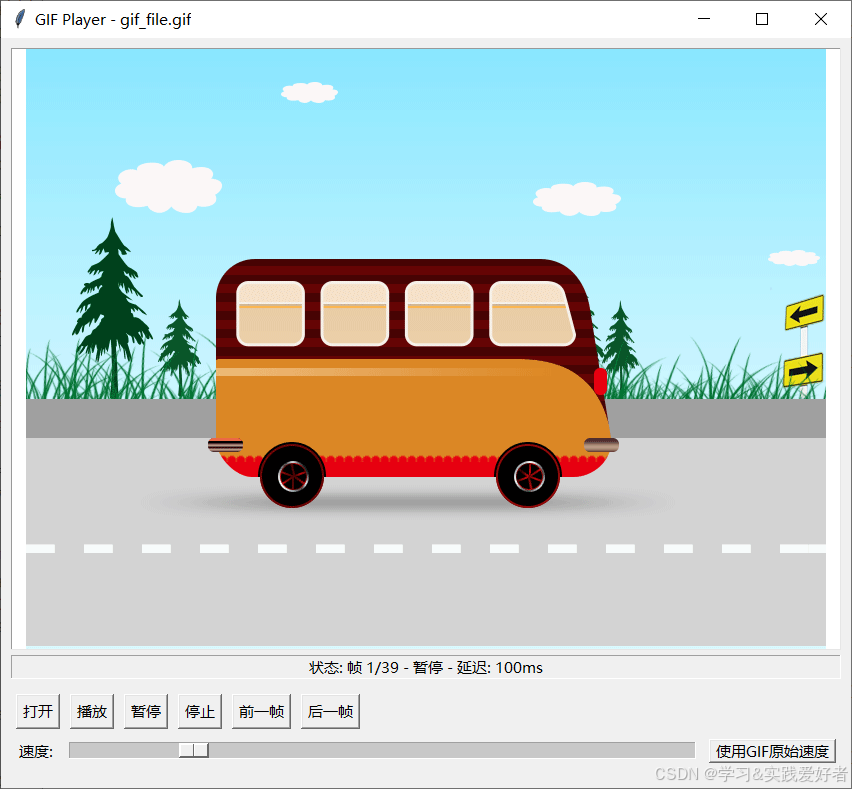
Task: Close the GIF Player window
Action: coord(821,19)
